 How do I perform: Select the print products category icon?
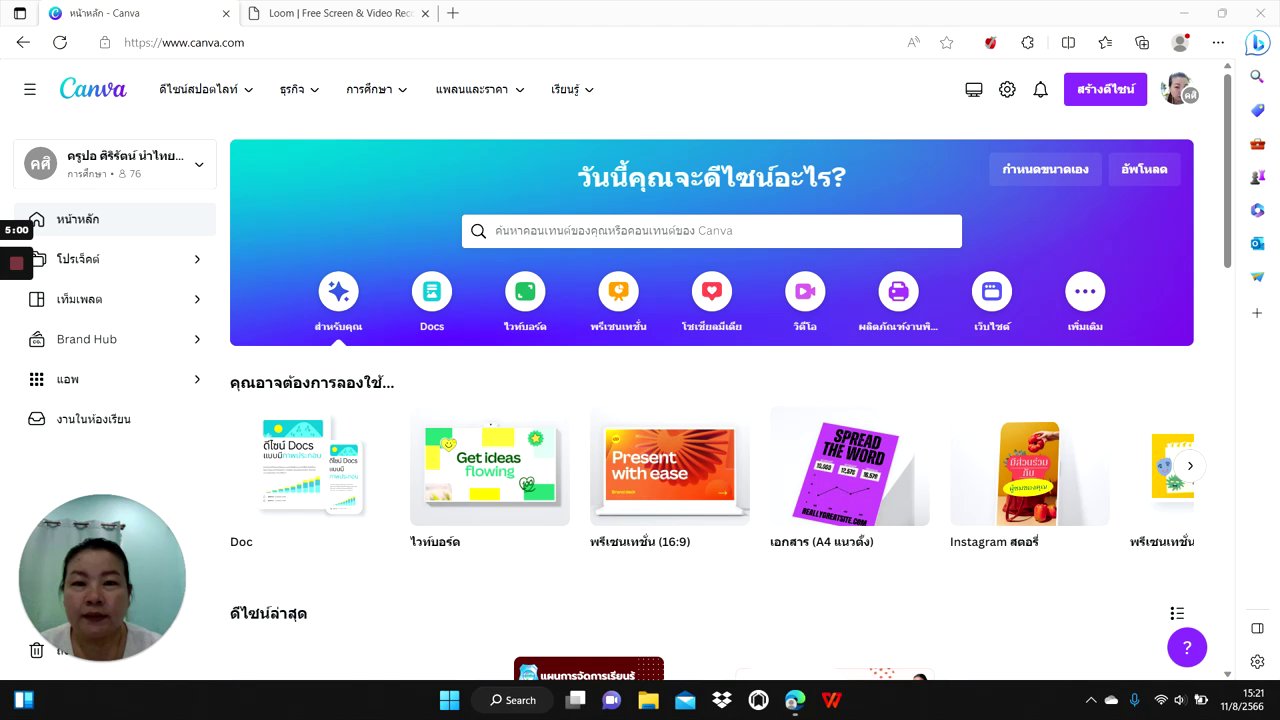click(x=898, y=291)
